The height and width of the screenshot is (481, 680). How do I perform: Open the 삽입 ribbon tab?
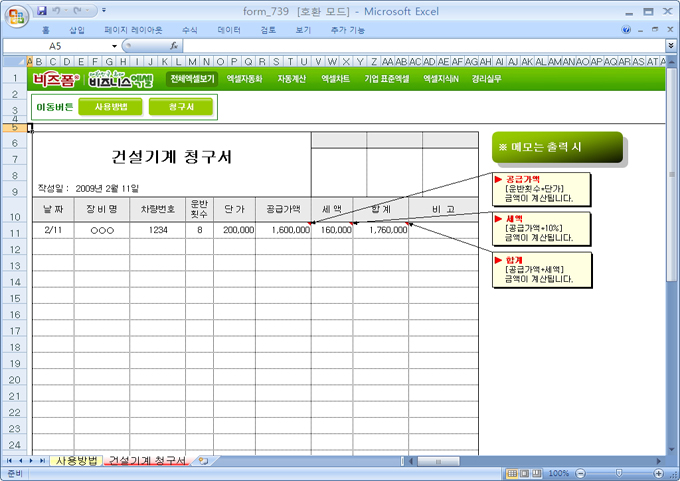tap(77, 30)
